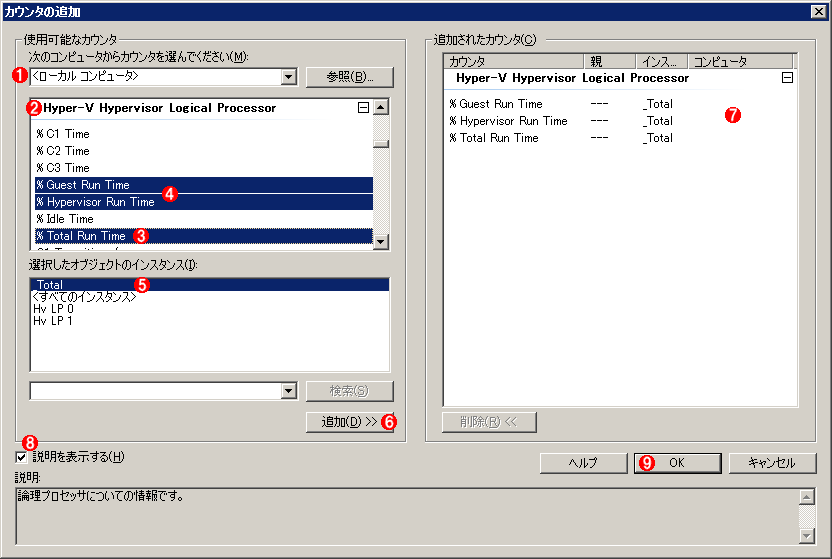Image resolution: width=832 pixels, height=559 pixels.
Task: Click the instance search text field
Action: pyautogui.click(x=155, y=391)
